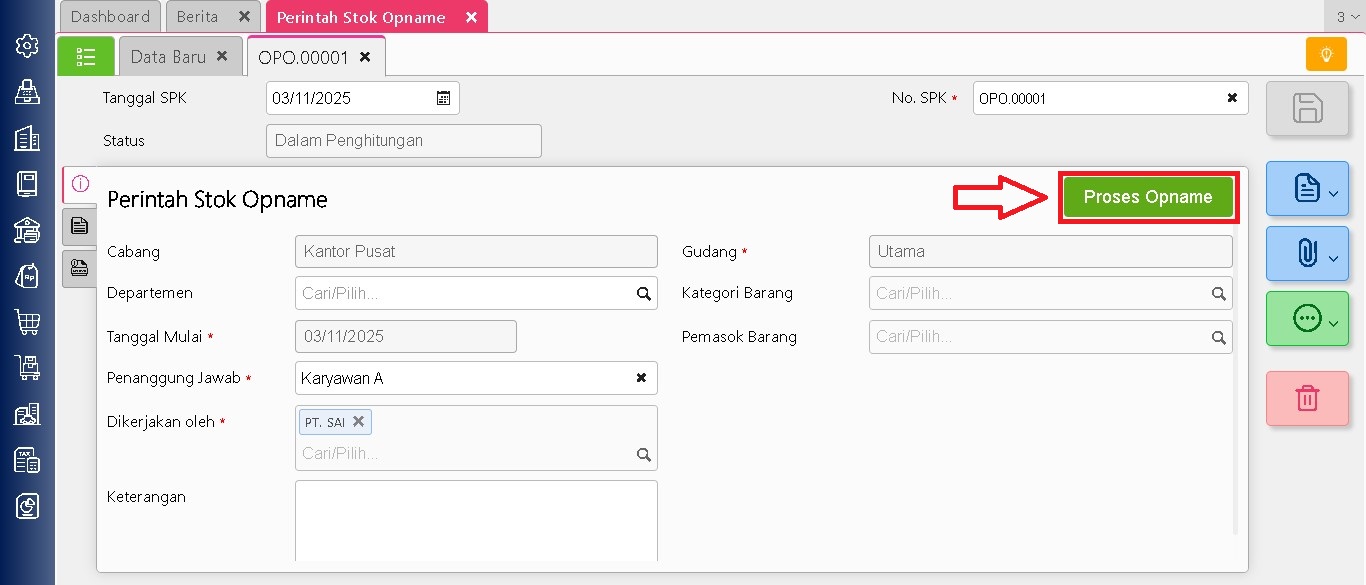Expand the paperclip attachment dropdown
The width and height of the screenshot is (1366, 585).
pyautogui.click(x=1307, y=254)
